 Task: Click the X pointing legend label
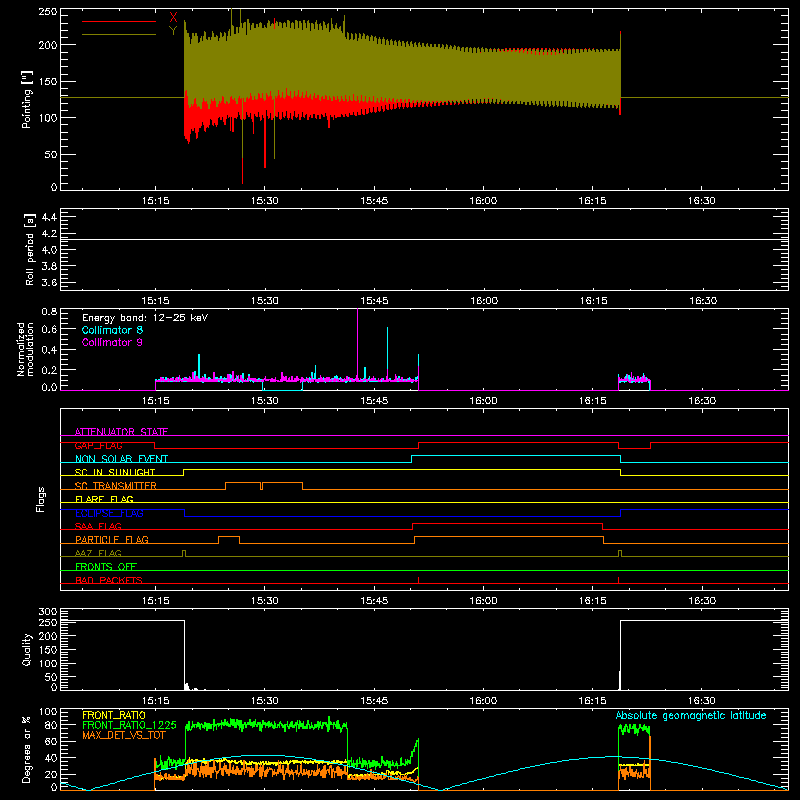[173, 18]
